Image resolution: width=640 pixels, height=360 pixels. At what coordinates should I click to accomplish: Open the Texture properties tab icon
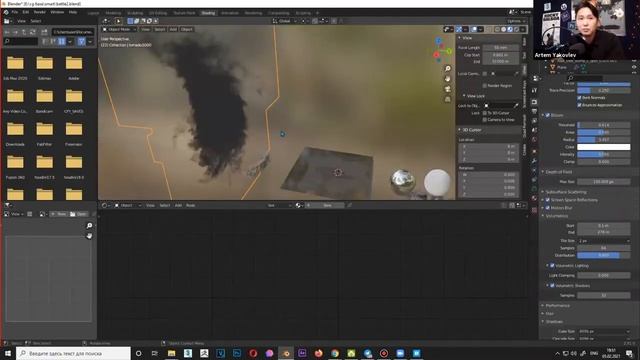[534, 210]
